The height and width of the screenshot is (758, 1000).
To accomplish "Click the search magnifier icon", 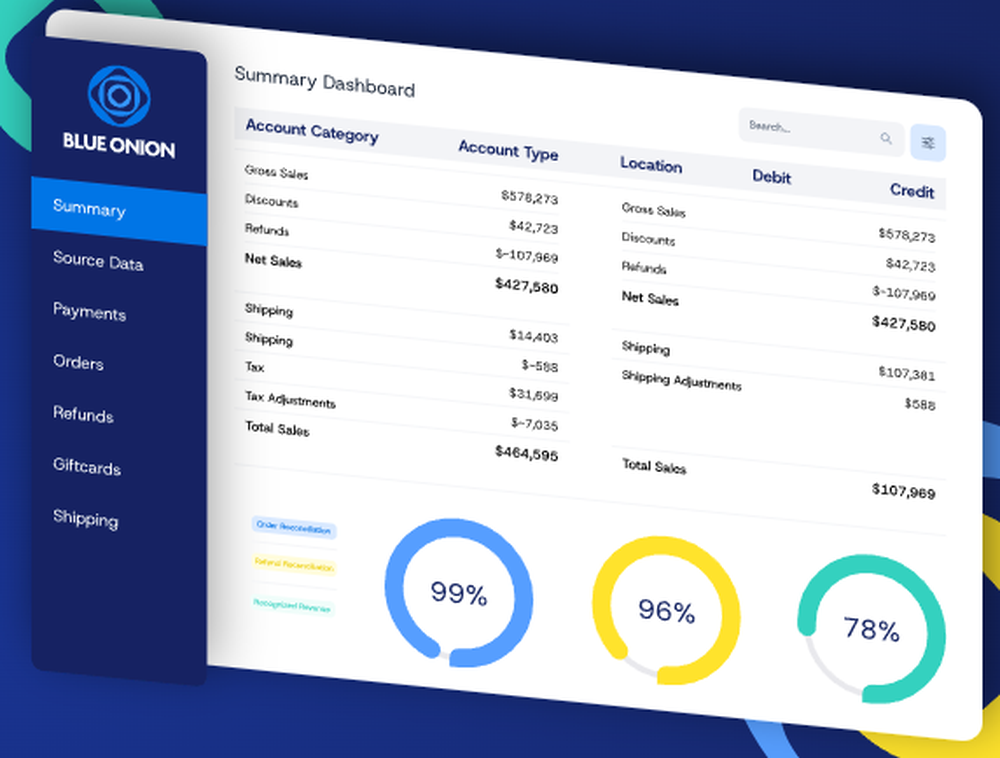I will pyautogui.click(x=886, y=138).
